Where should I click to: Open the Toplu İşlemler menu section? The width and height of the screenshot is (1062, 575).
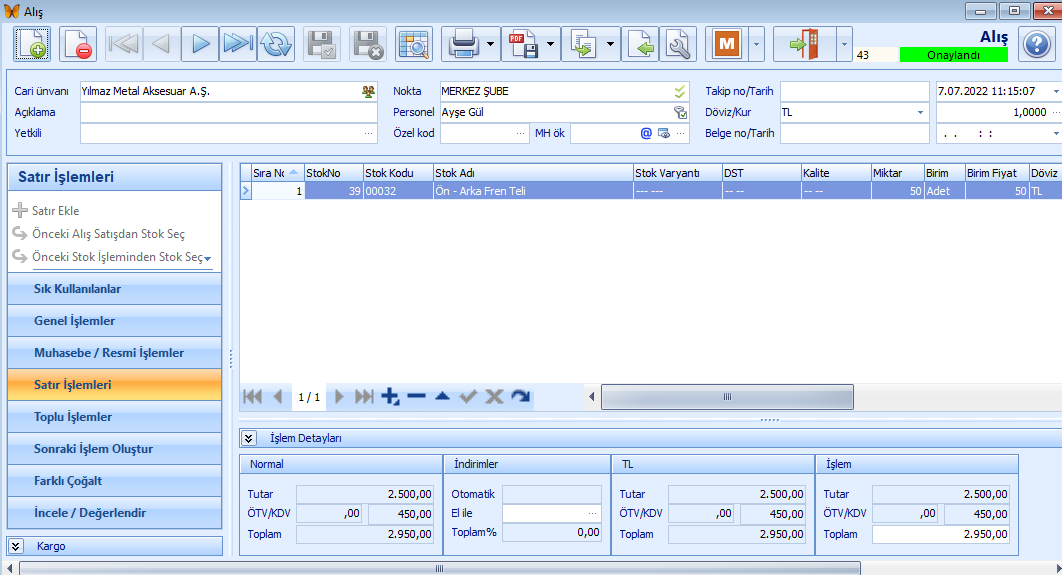[114, 417]
